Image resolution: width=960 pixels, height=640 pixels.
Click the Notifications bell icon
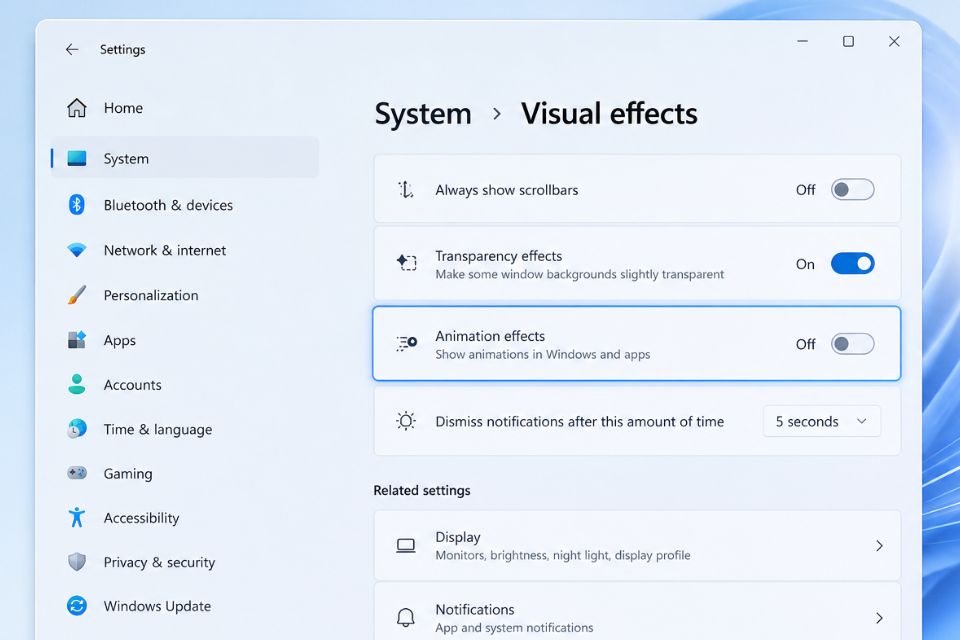coord(405,617)
